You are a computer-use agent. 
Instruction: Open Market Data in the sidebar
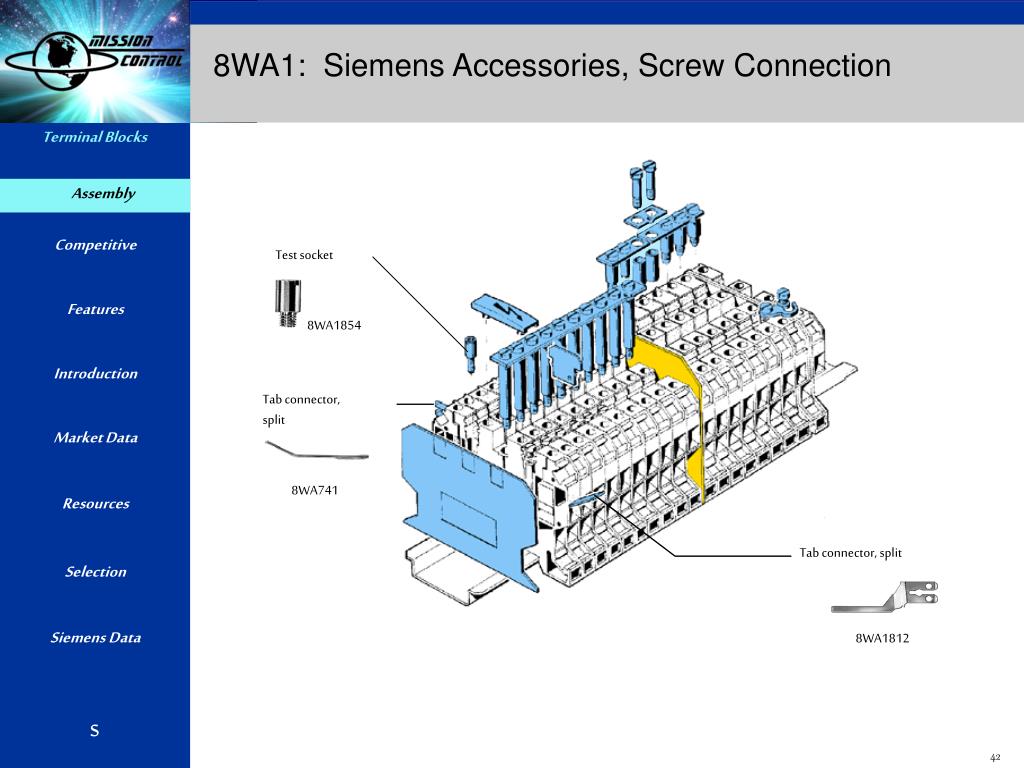tap(95, 438)
